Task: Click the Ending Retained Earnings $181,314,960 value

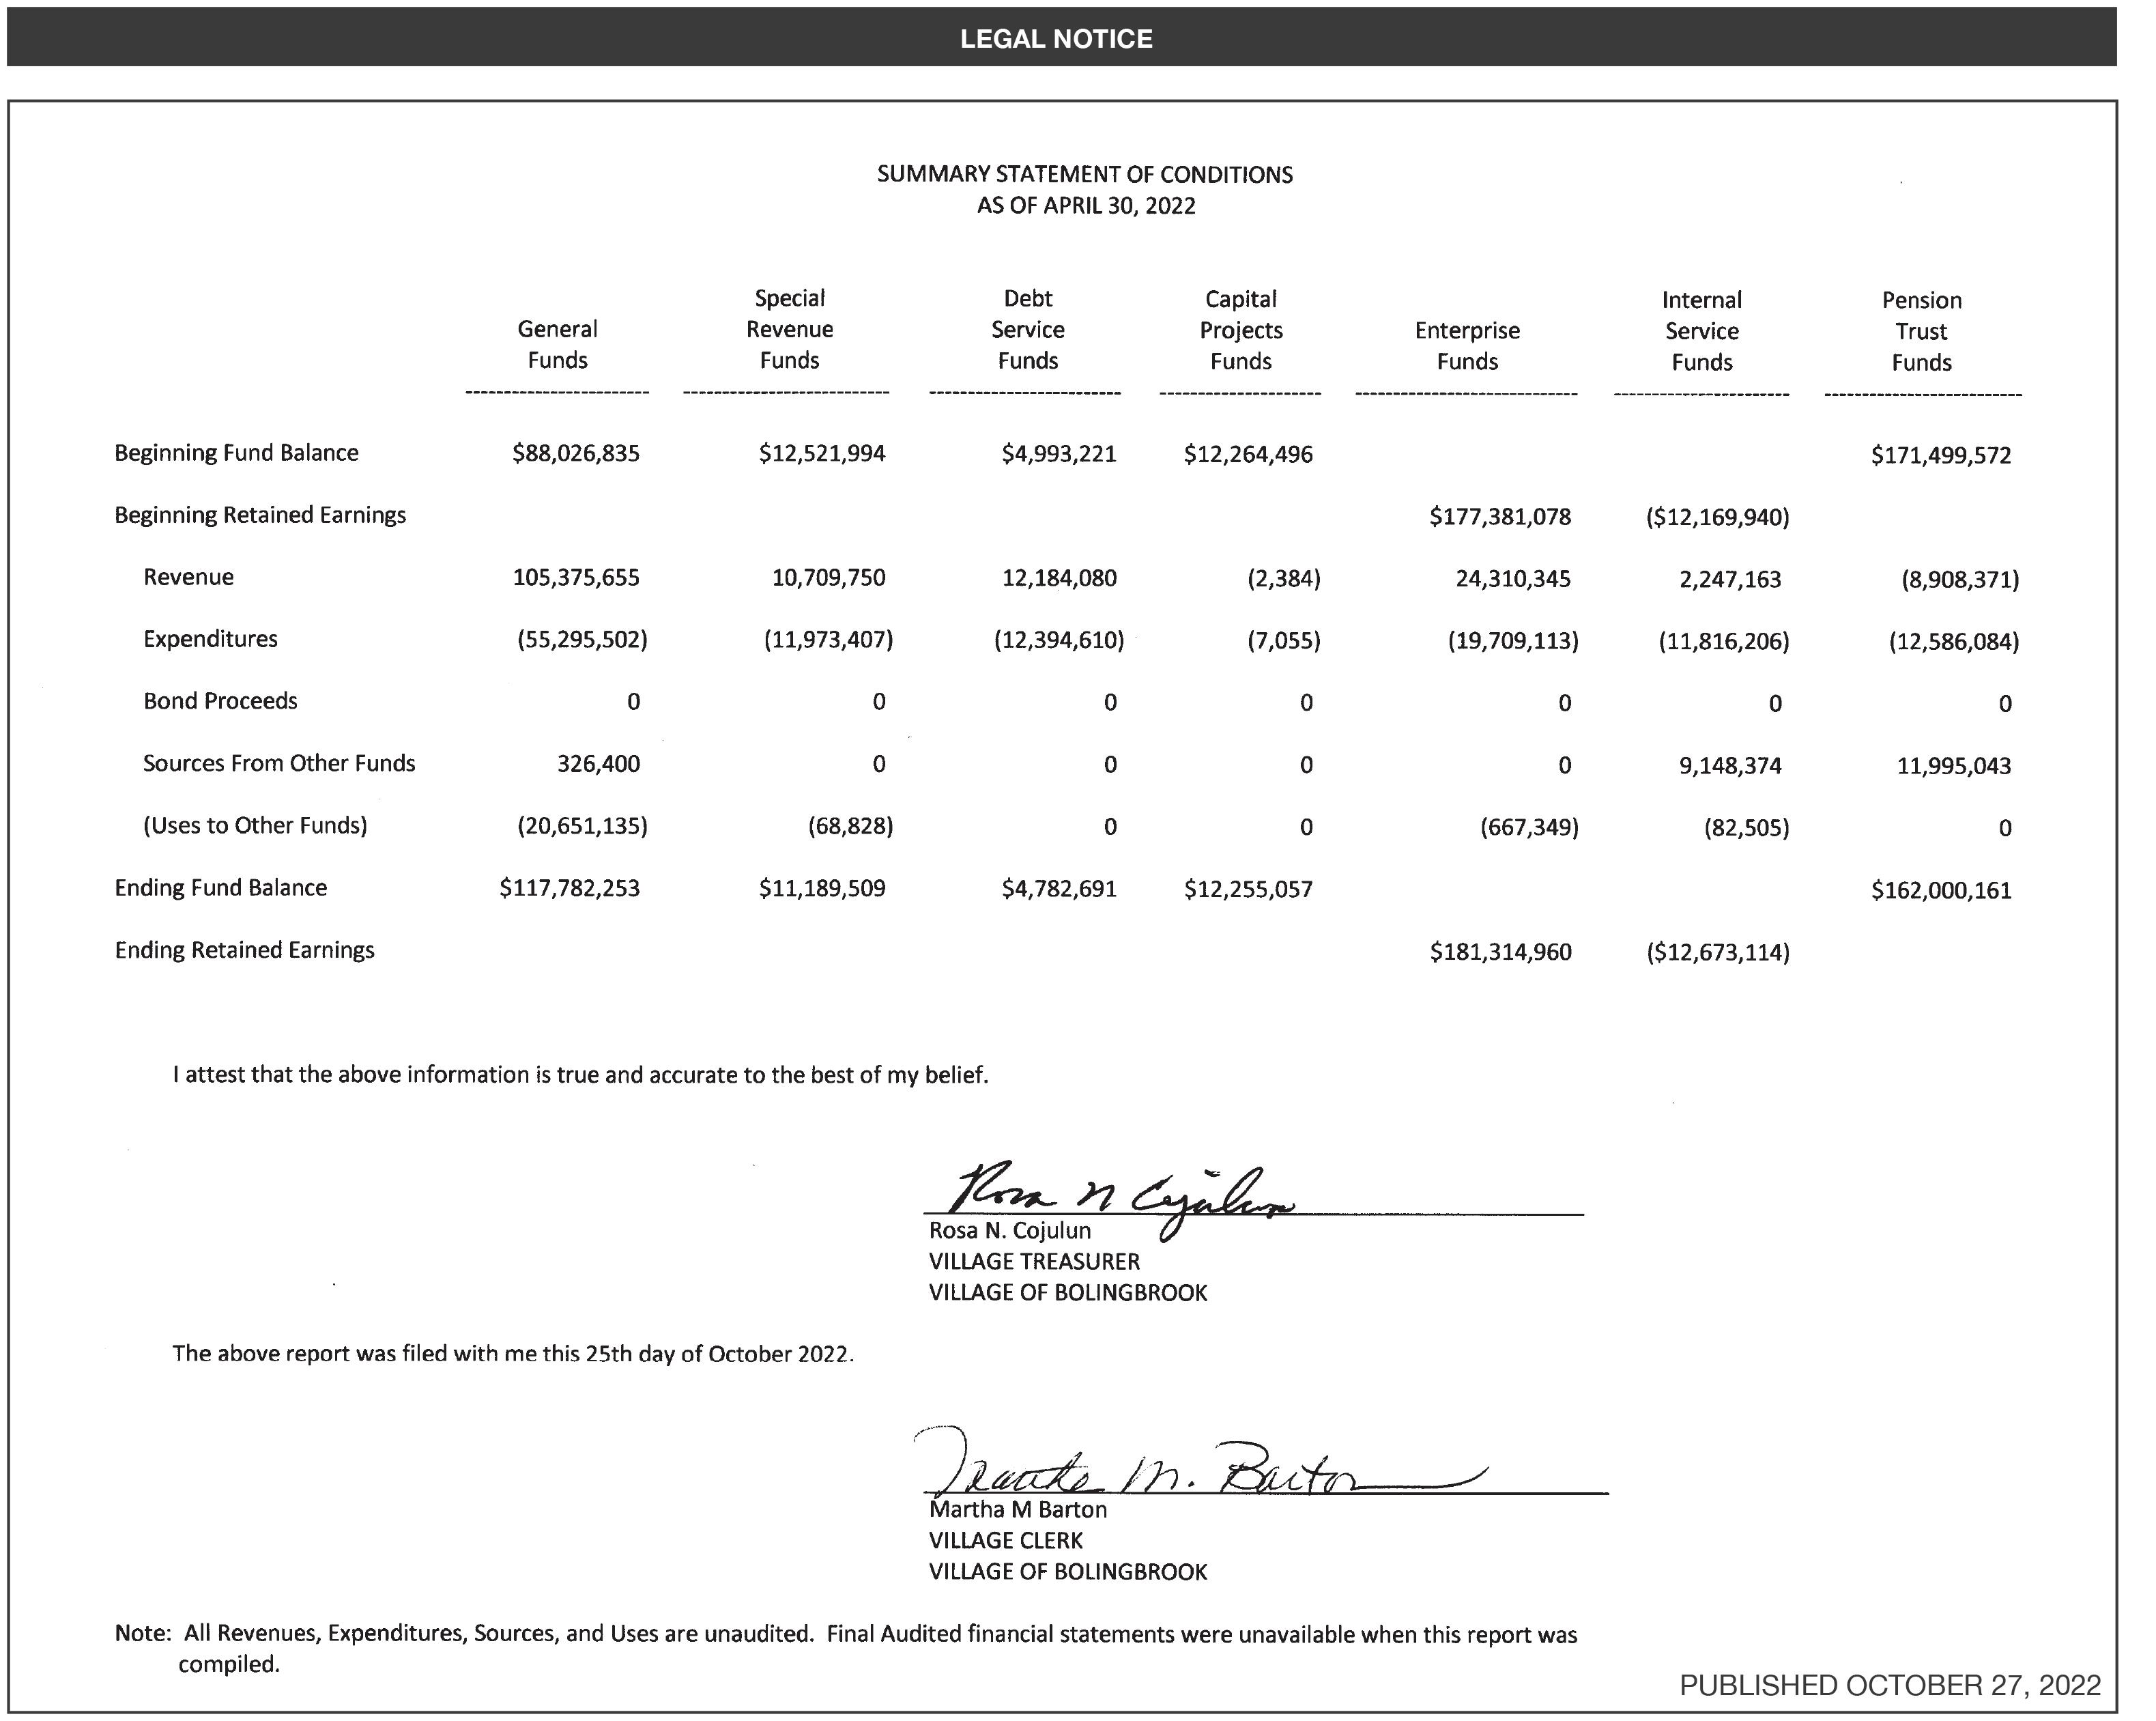Action: (x=1500, y=952)
